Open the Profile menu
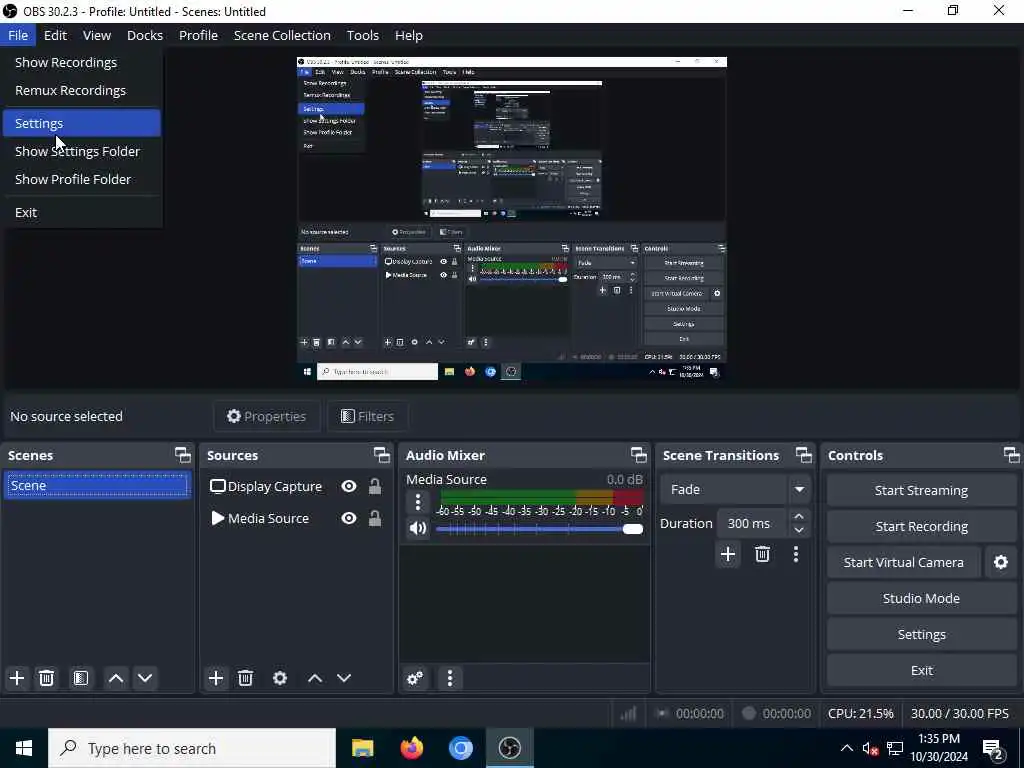 click(199, 35)
